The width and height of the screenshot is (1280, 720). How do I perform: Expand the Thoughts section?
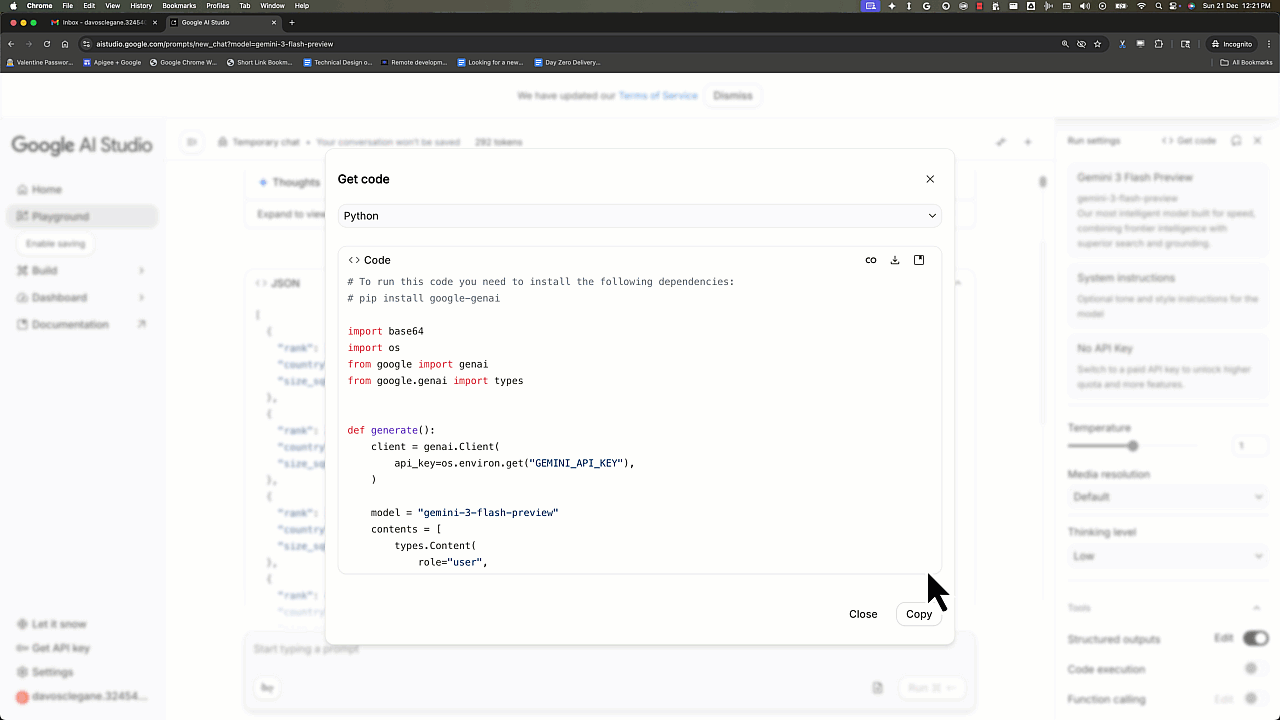(290, 183)
